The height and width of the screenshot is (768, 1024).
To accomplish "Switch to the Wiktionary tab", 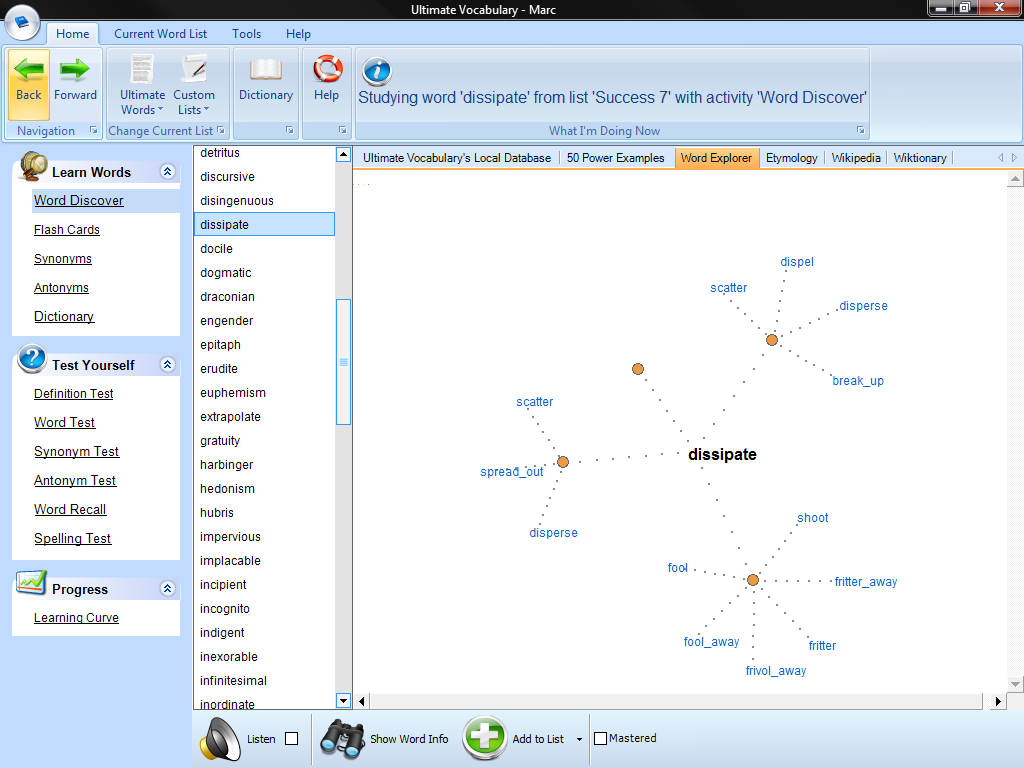I will (x=920, y=158).
